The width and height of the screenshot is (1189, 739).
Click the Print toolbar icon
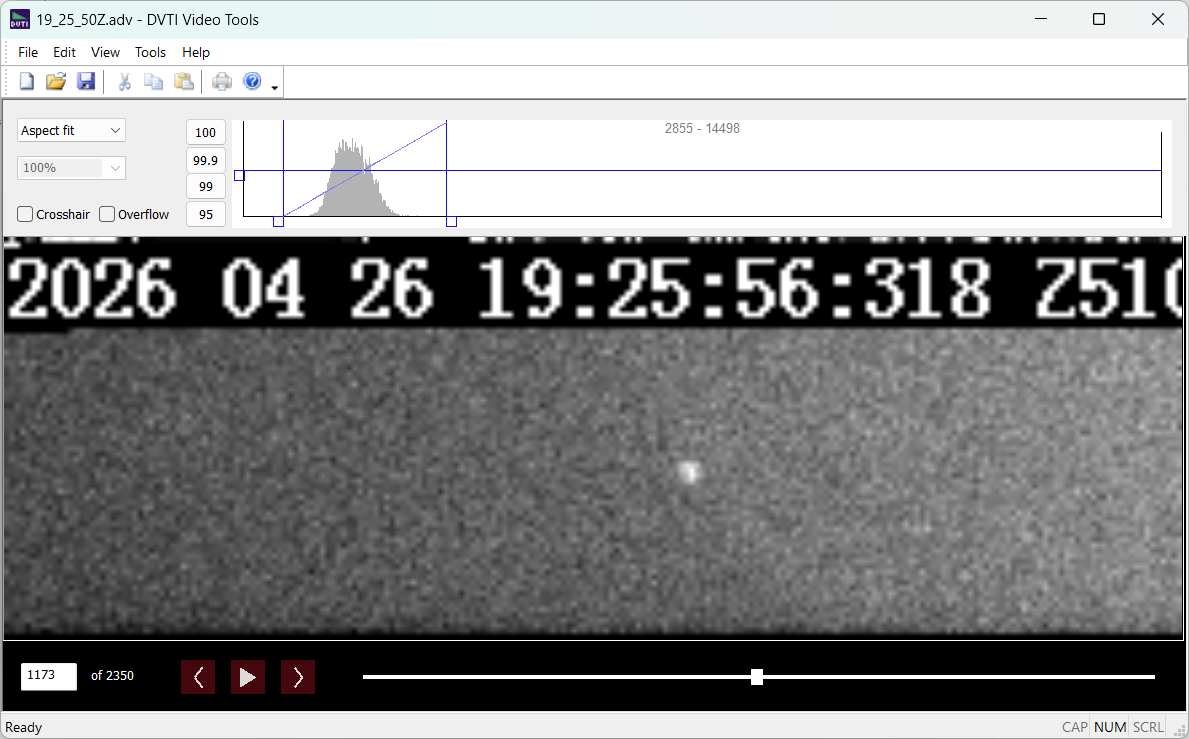[x=222, y=81]
